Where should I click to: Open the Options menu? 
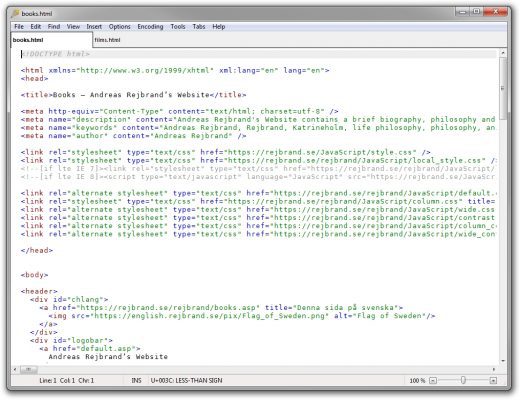(x=119, y=27)
